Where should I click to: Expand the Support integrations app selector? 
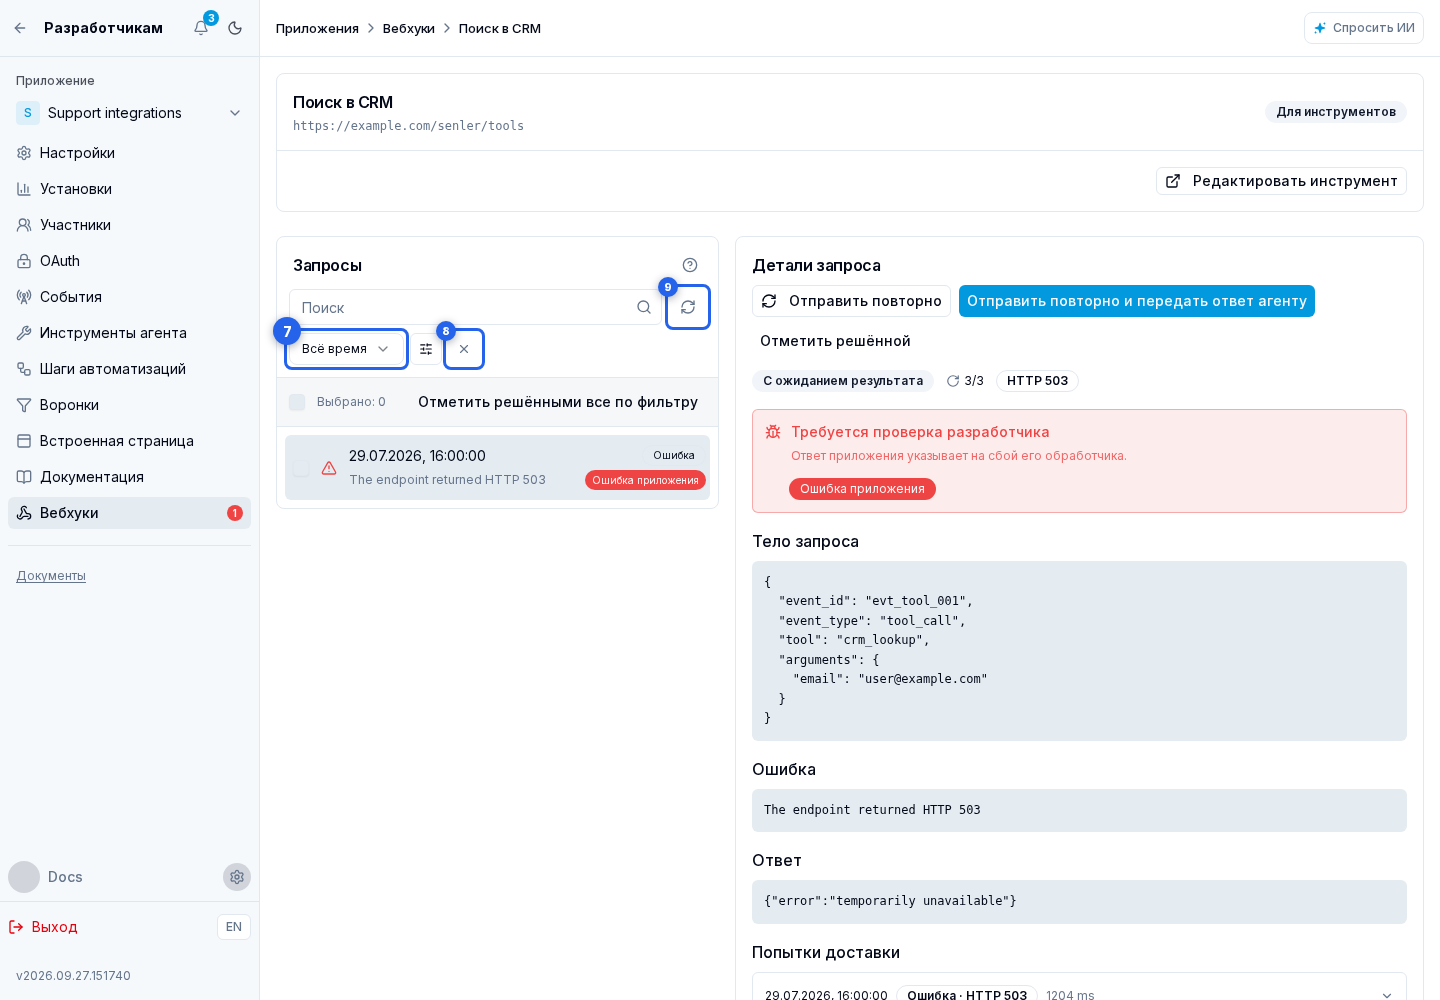pos(130,113)
